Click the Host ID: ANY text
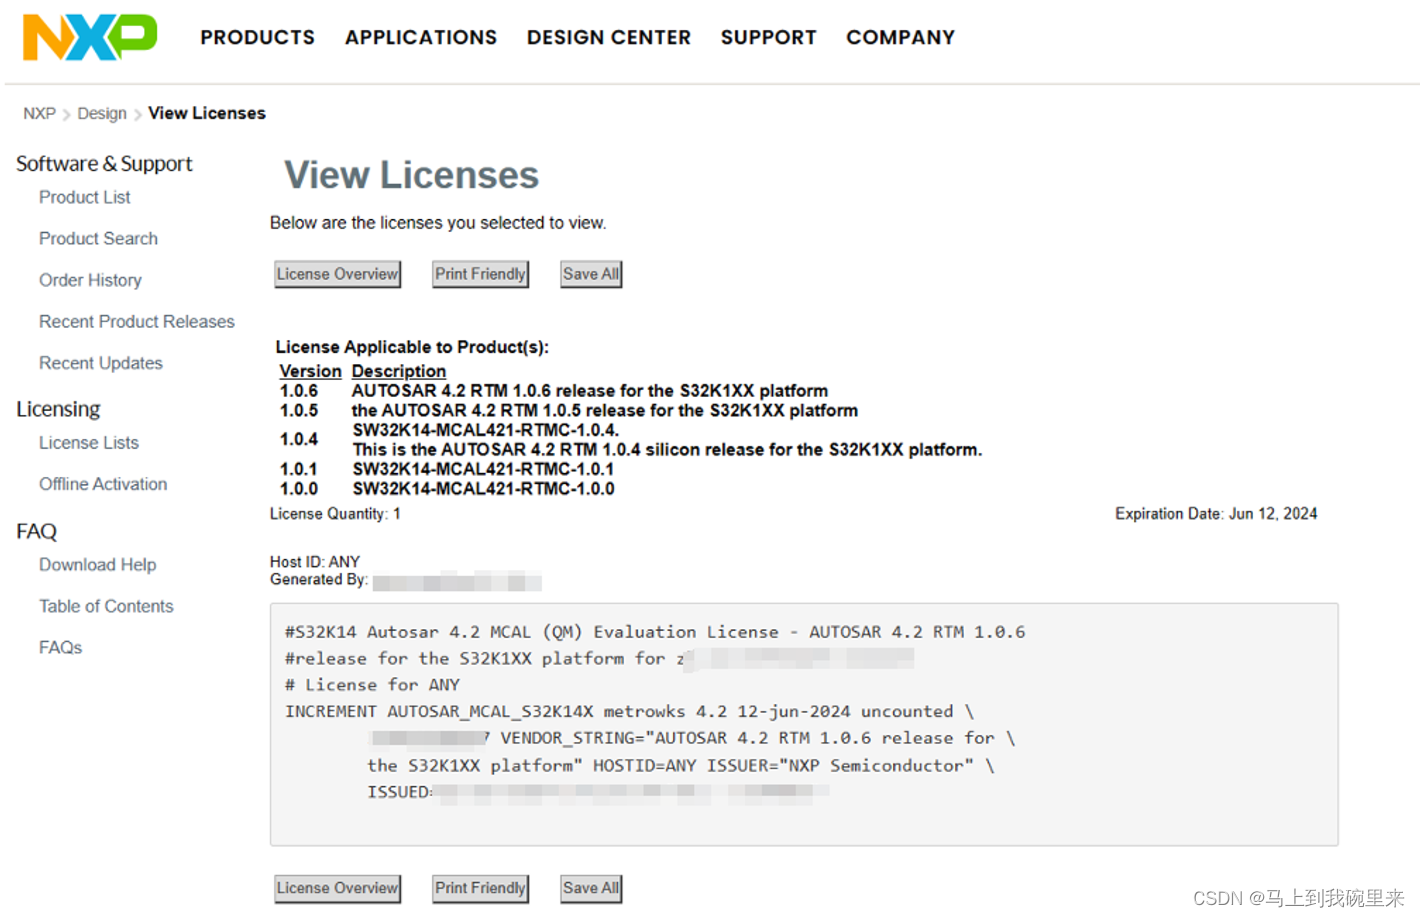Image resolution: width=1420 pixels, height=917 pixels. pyautogui.click(x=315, y=562)
